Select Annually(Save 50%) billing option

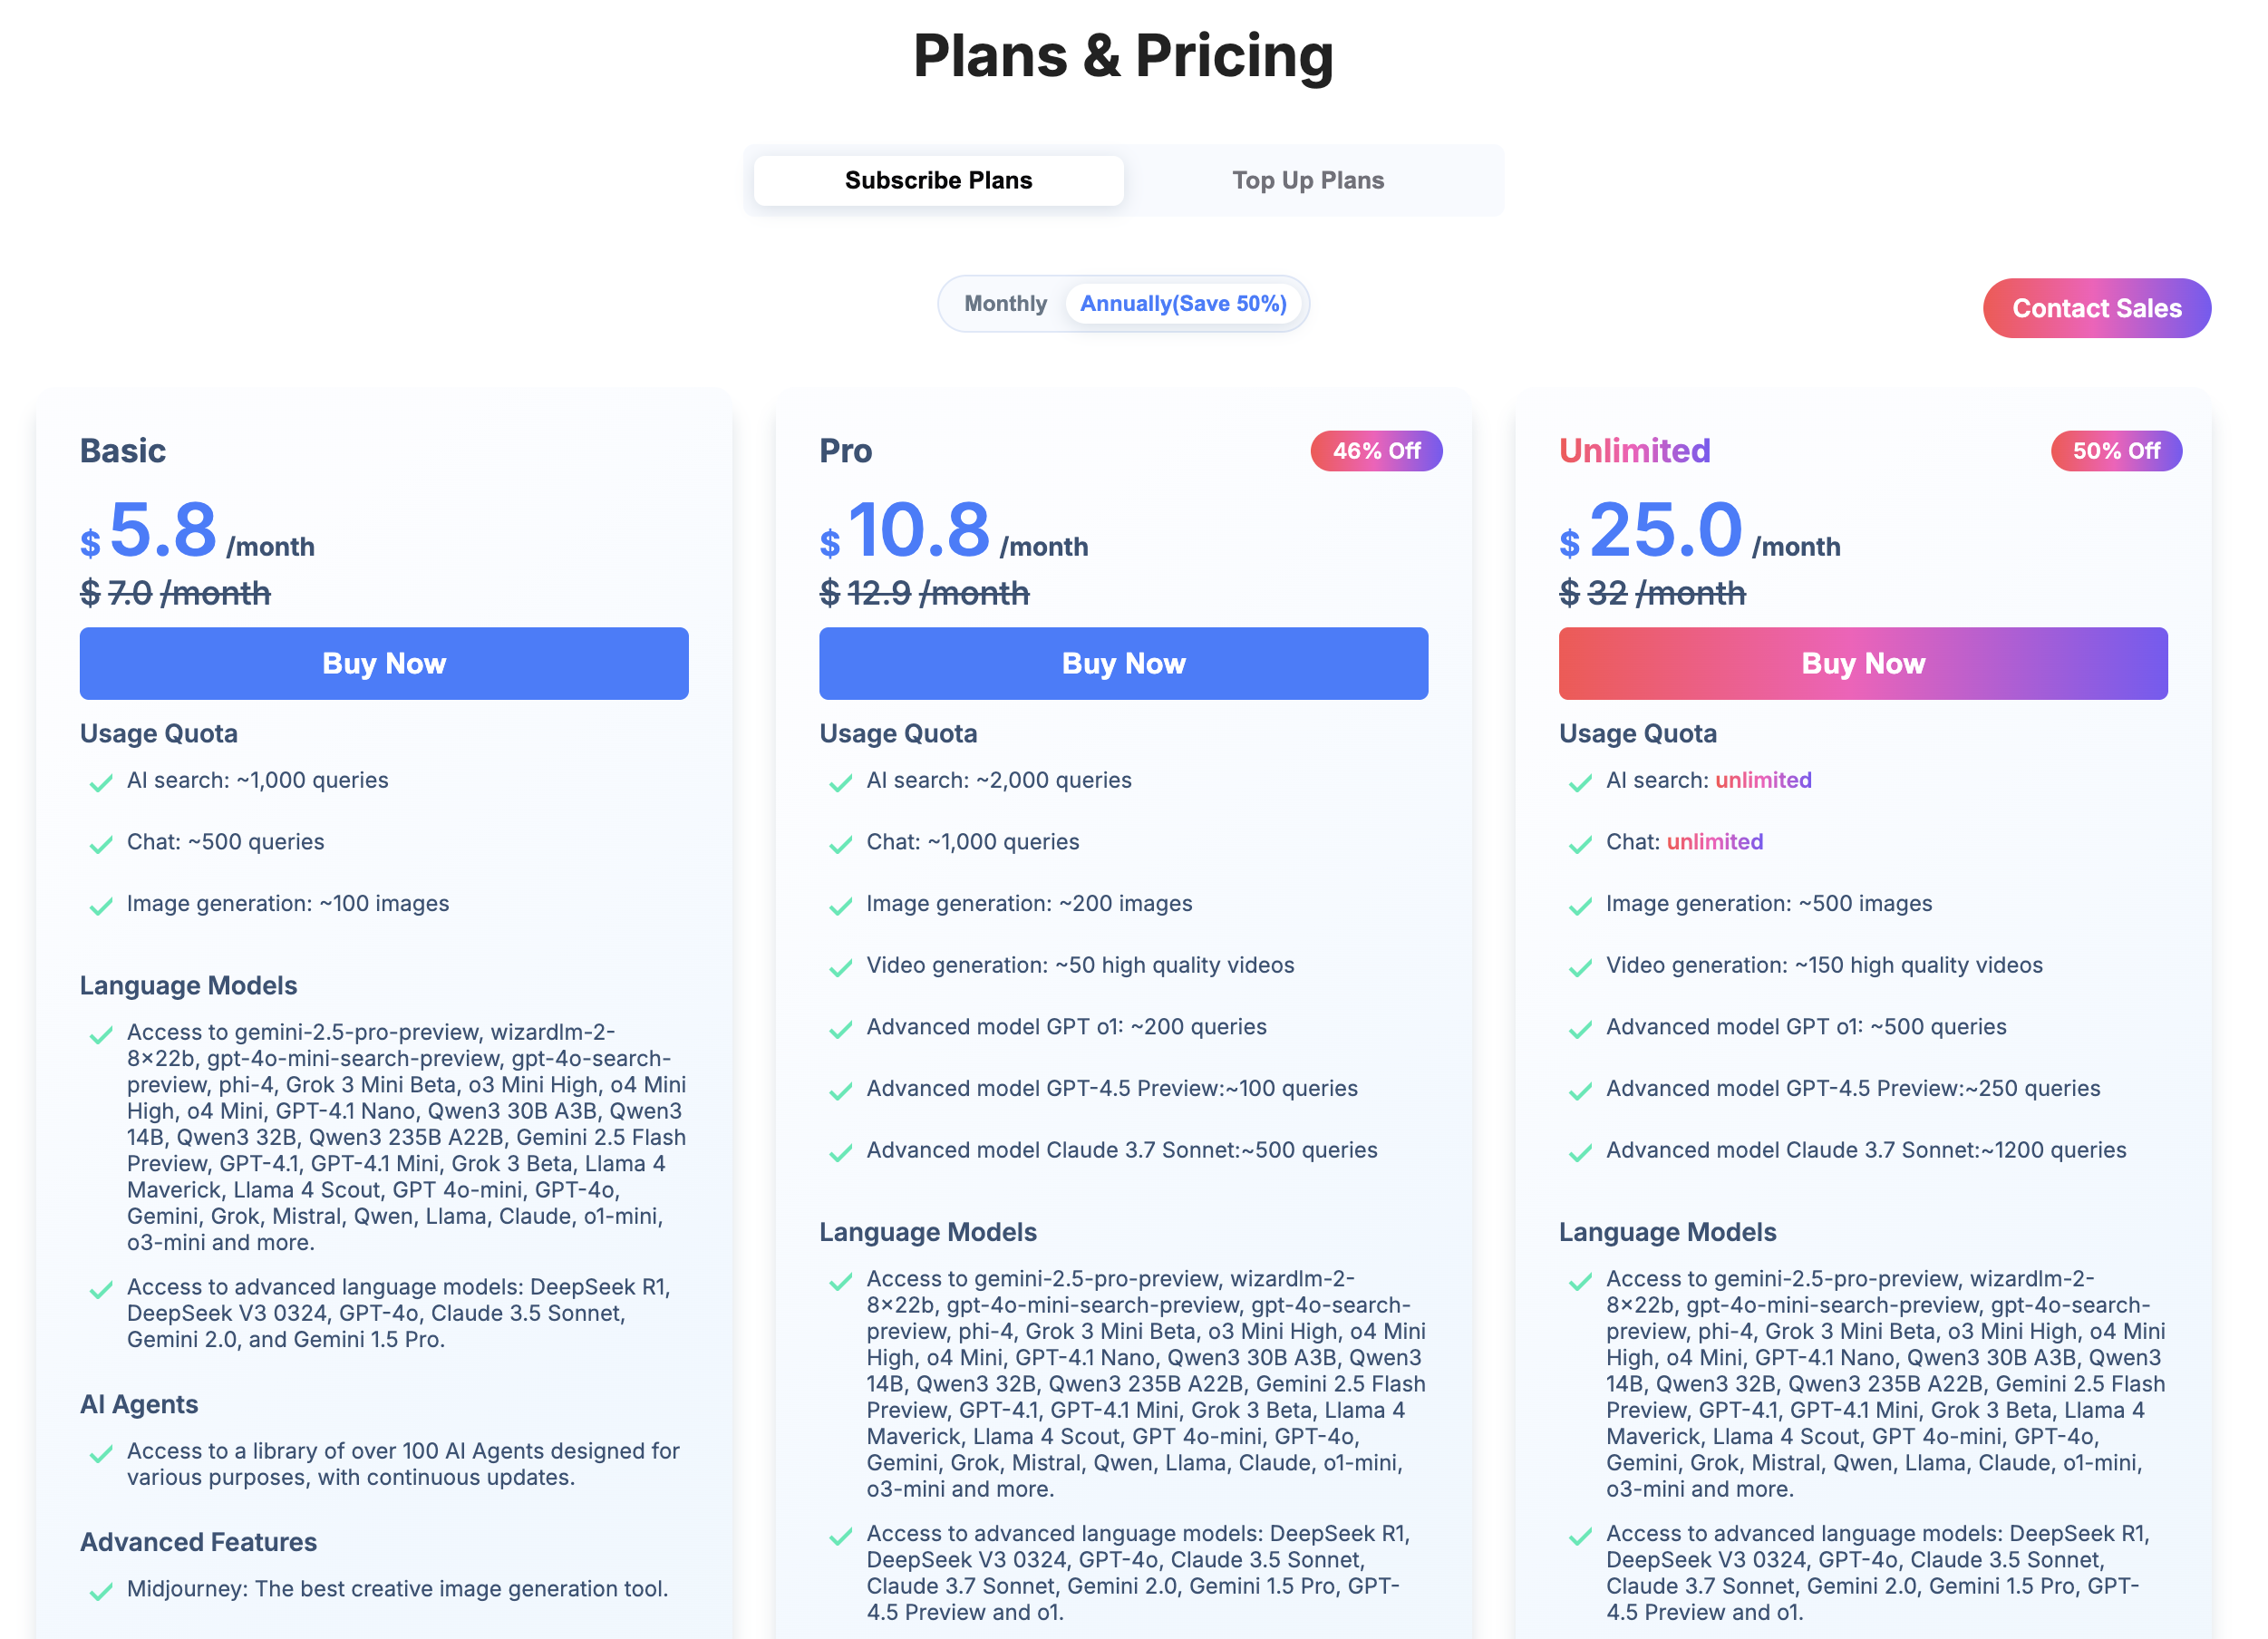coord(1183,304)
